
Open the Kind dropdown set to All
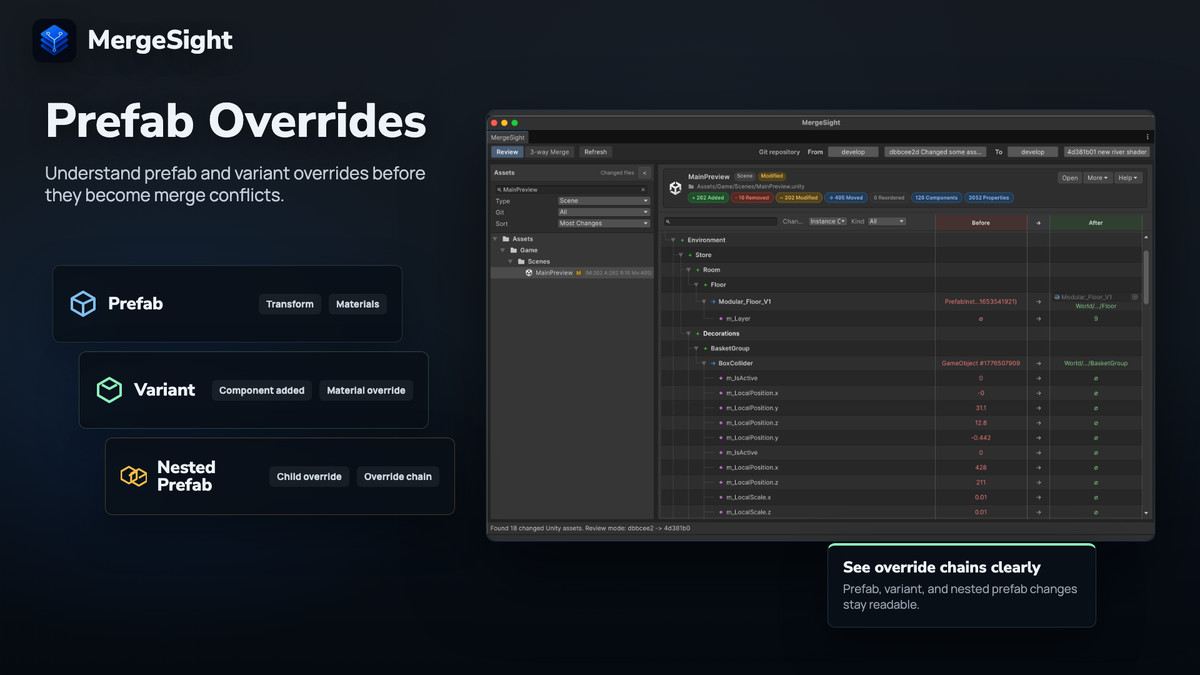tap(886, 221)
